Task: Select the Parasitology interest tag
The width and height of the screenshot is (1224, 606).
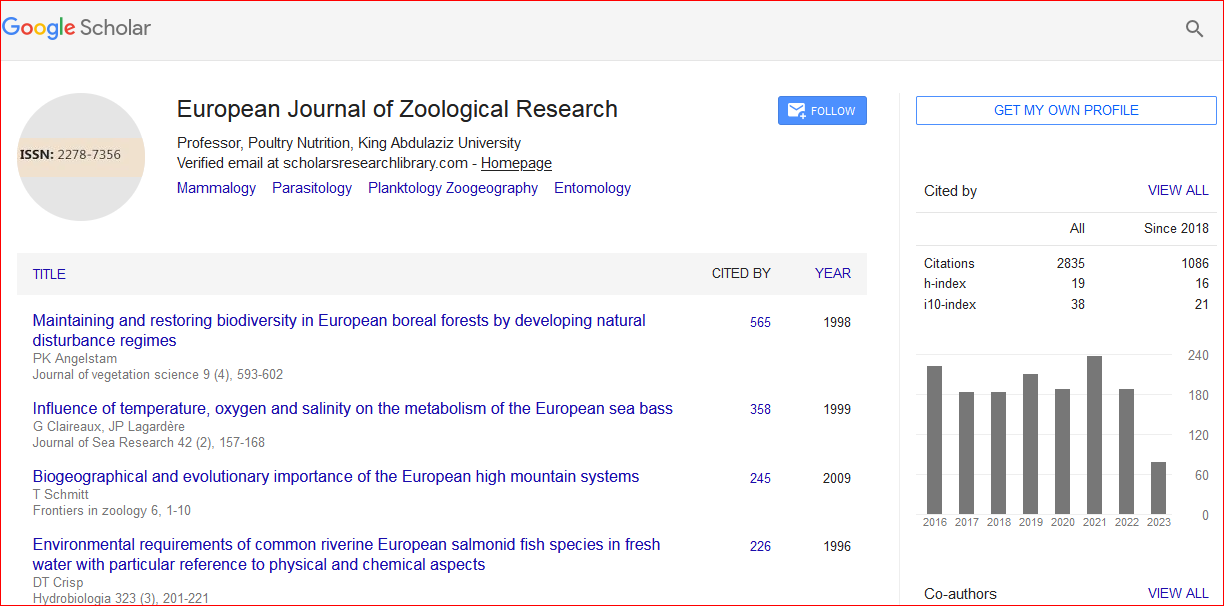Action: pyautogui.click(x=312, y=188)
